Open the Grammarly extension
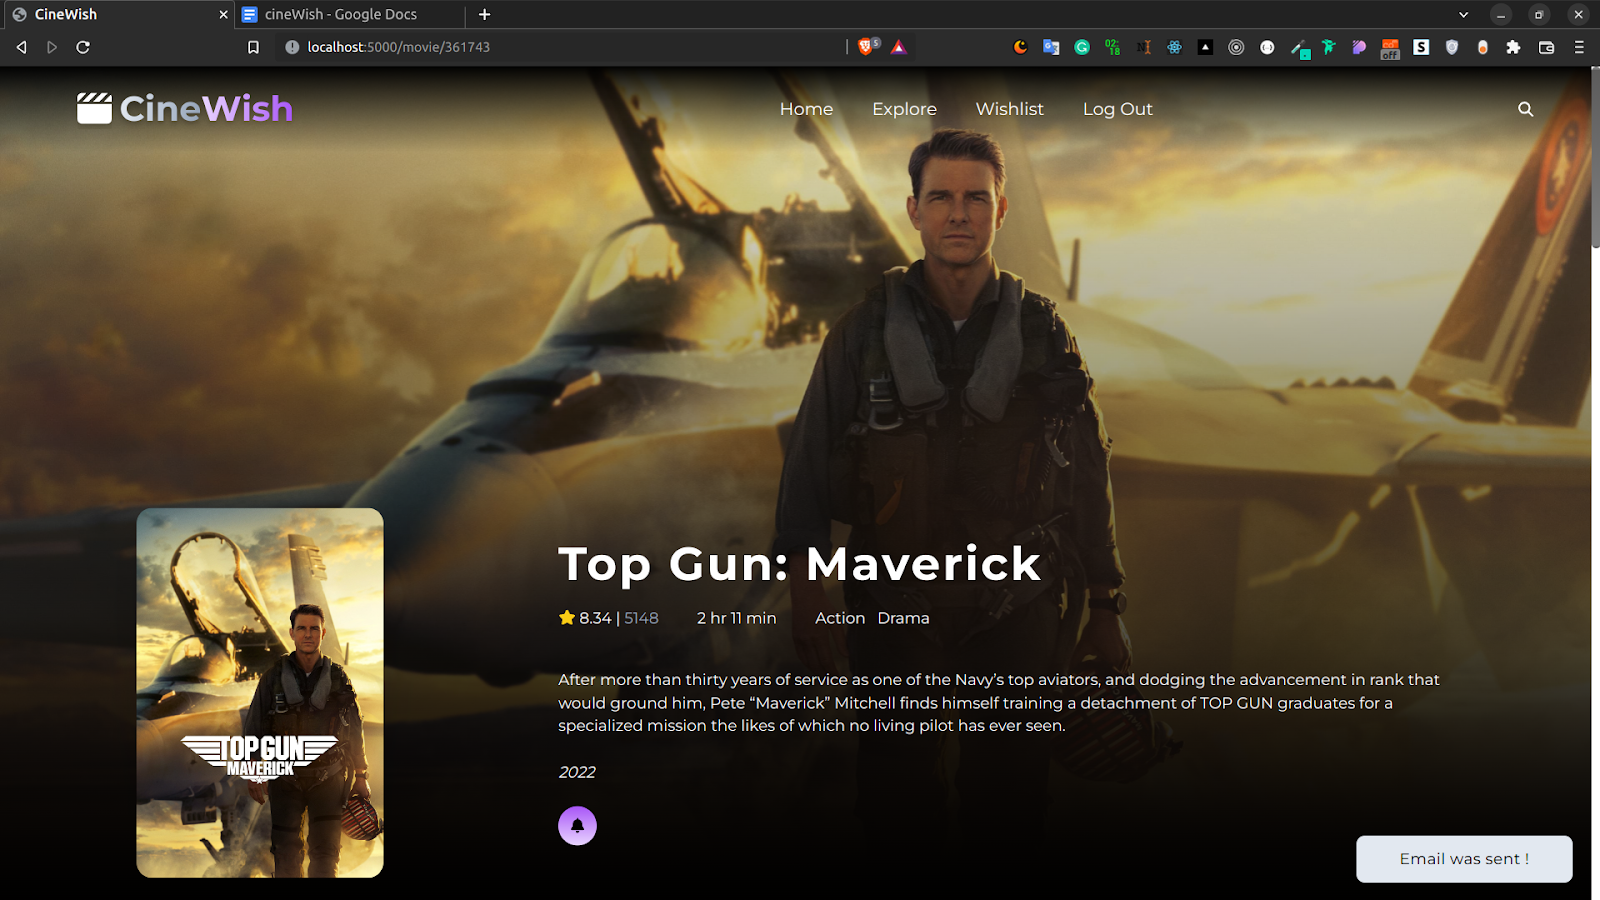 click(x=1082, y=47)
